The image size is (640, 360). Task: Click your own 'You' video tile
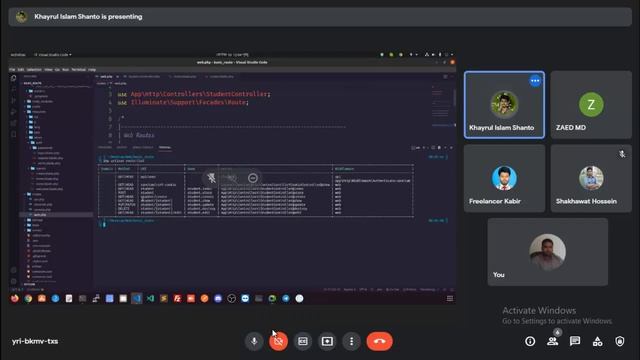pyautogui.click(x=548, y=252)
